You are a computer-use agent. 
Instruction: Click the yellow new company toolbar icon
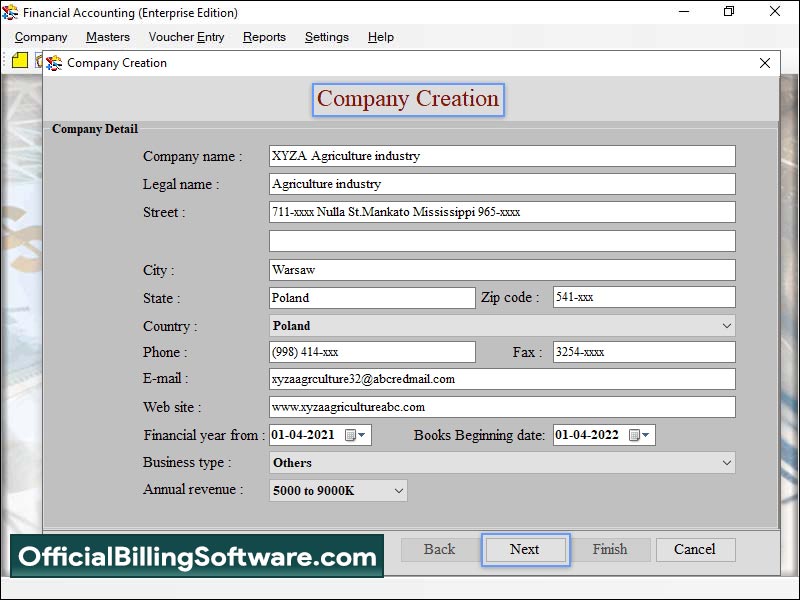click(20, 61)
